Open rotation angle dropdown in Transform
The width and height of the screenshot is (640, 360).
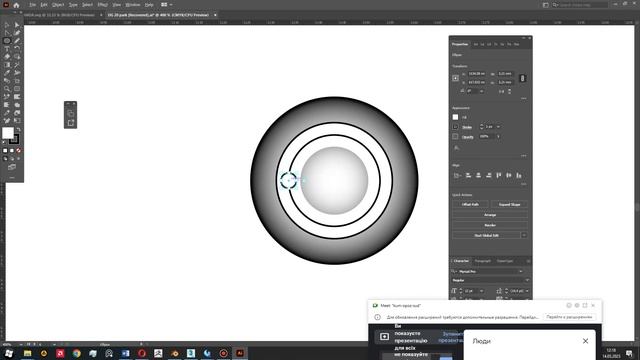[x=482, y=91]
